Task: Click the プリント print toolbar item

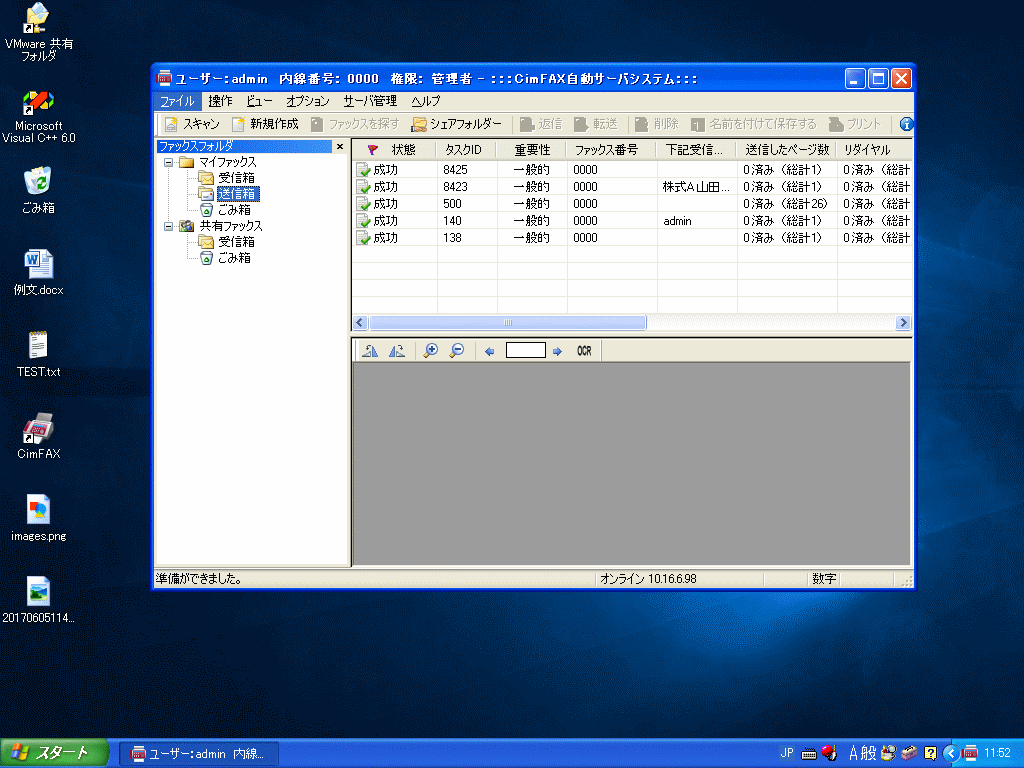Action: click(x=854, y=124)
